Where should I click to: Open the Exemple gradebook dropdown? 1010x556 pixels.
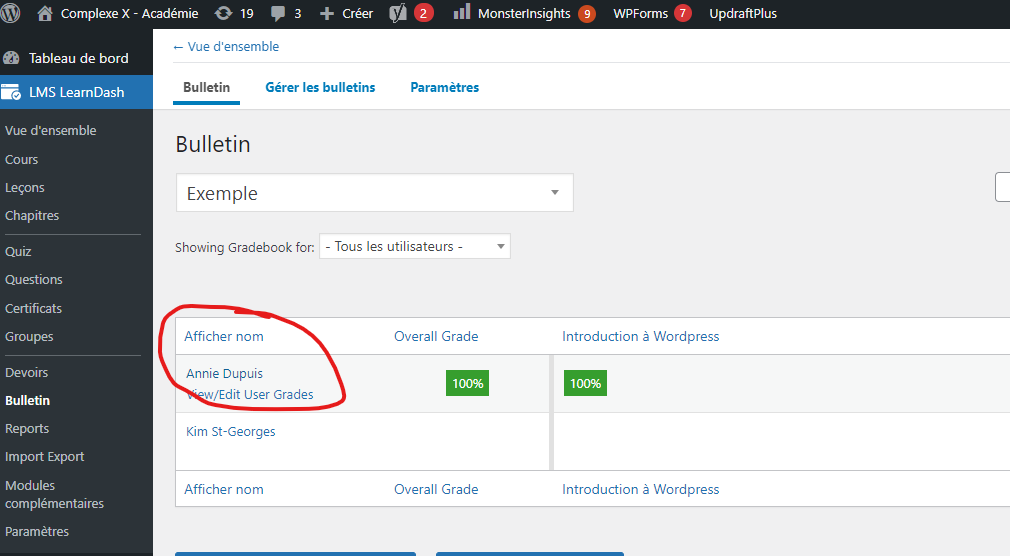tap(374, 193)
